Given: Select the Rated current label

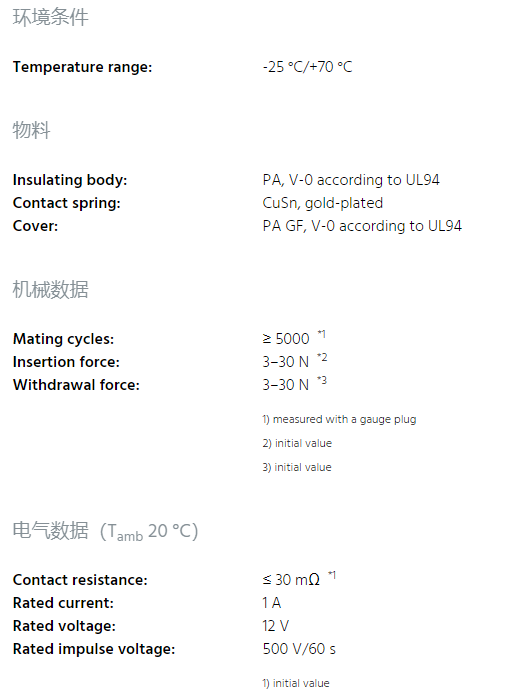Looking at the screenshot, I should tap(63, 603).
